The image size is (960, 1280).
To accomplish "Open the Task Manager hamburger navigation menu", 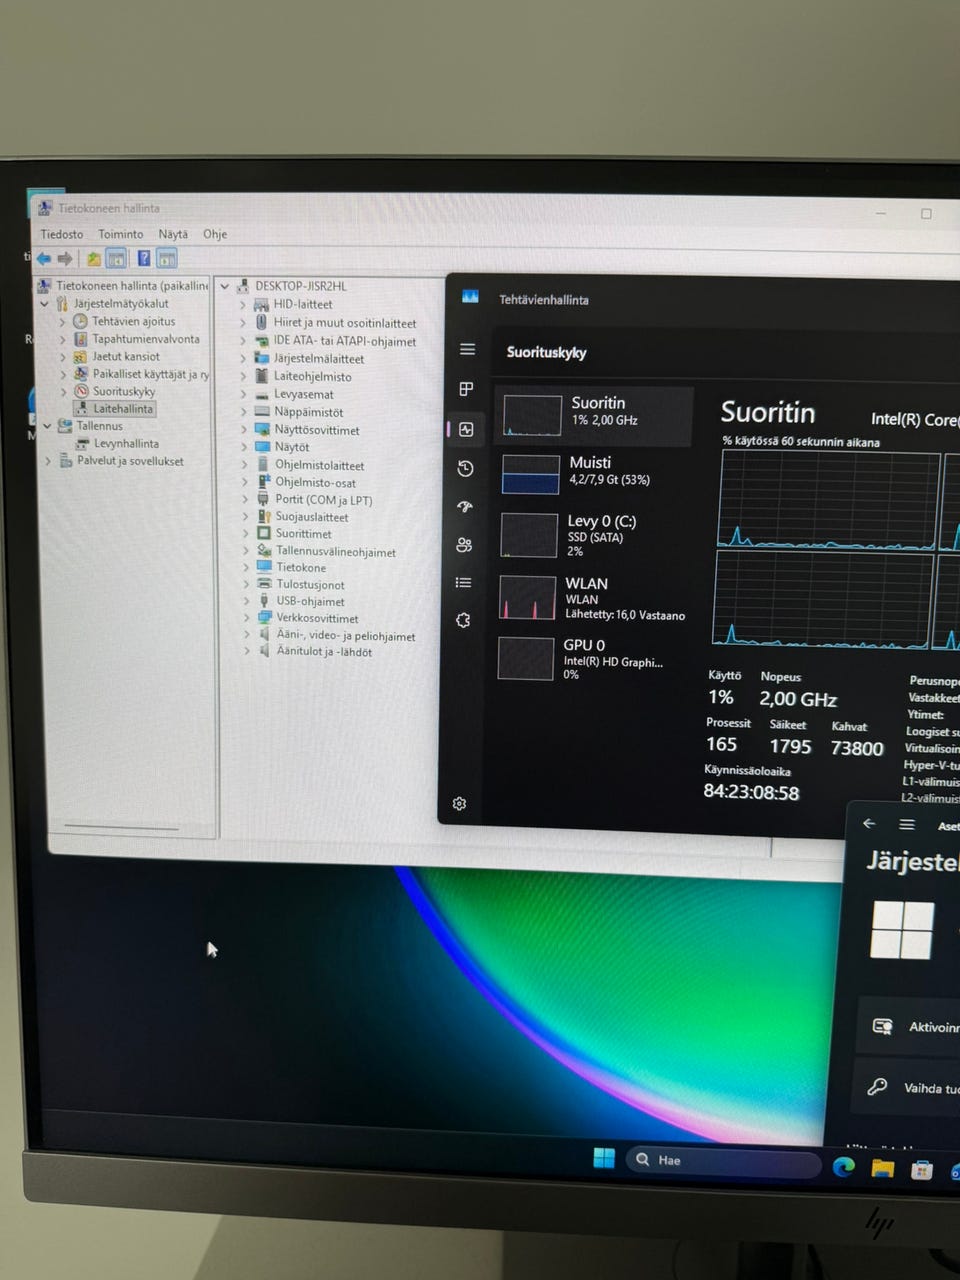I will point(467,349).
